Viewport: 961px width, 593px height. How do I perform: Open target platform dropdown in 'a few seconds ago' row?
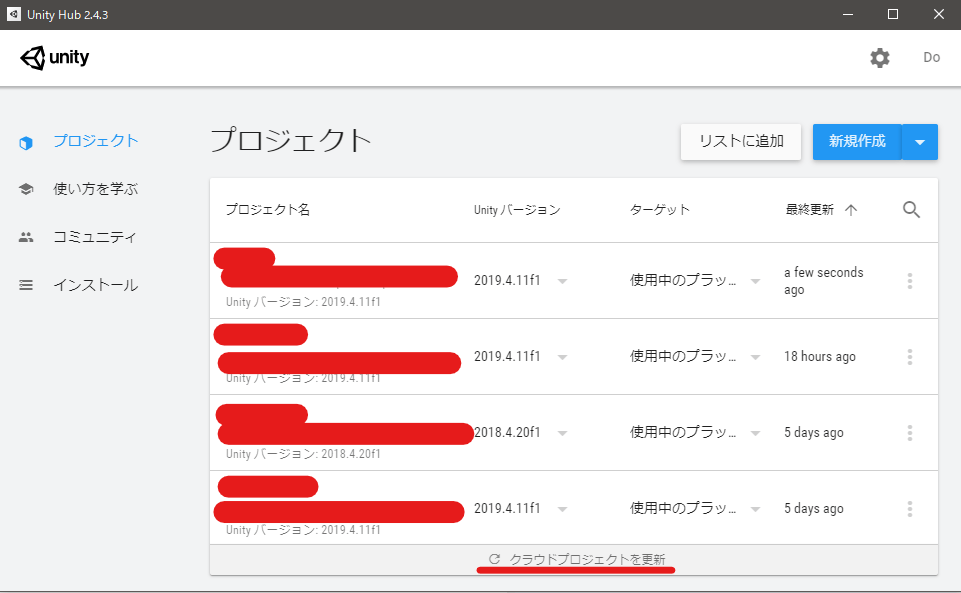click(x=755, y=281)
